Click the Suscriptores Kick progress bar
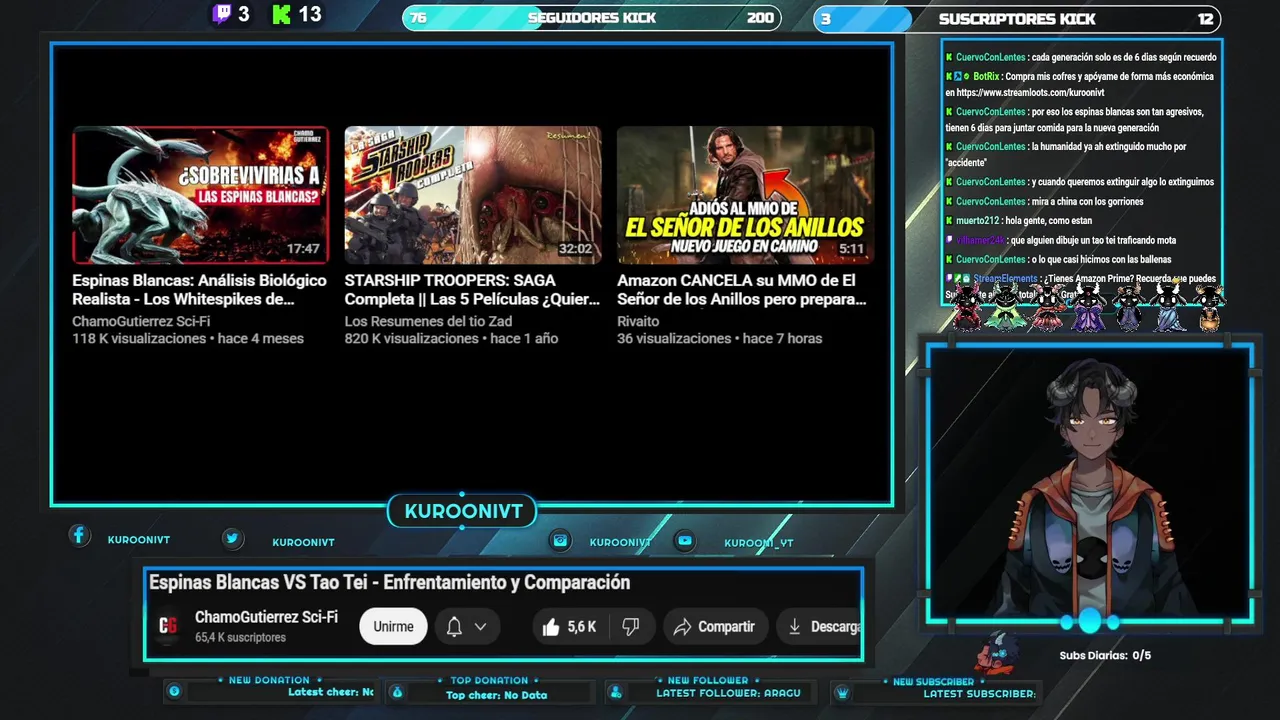Screen dimensions: 1280x720 tap(1017, 18)
